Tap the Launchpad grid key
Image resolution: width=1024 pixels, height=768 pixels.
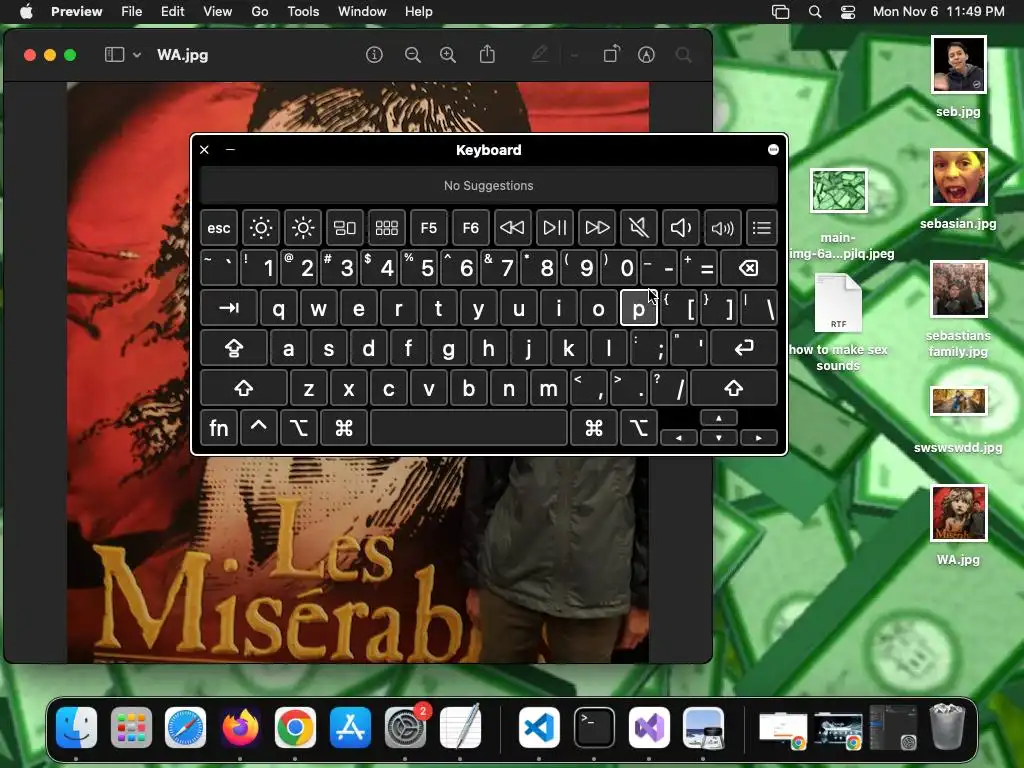[x=387, y=227]
